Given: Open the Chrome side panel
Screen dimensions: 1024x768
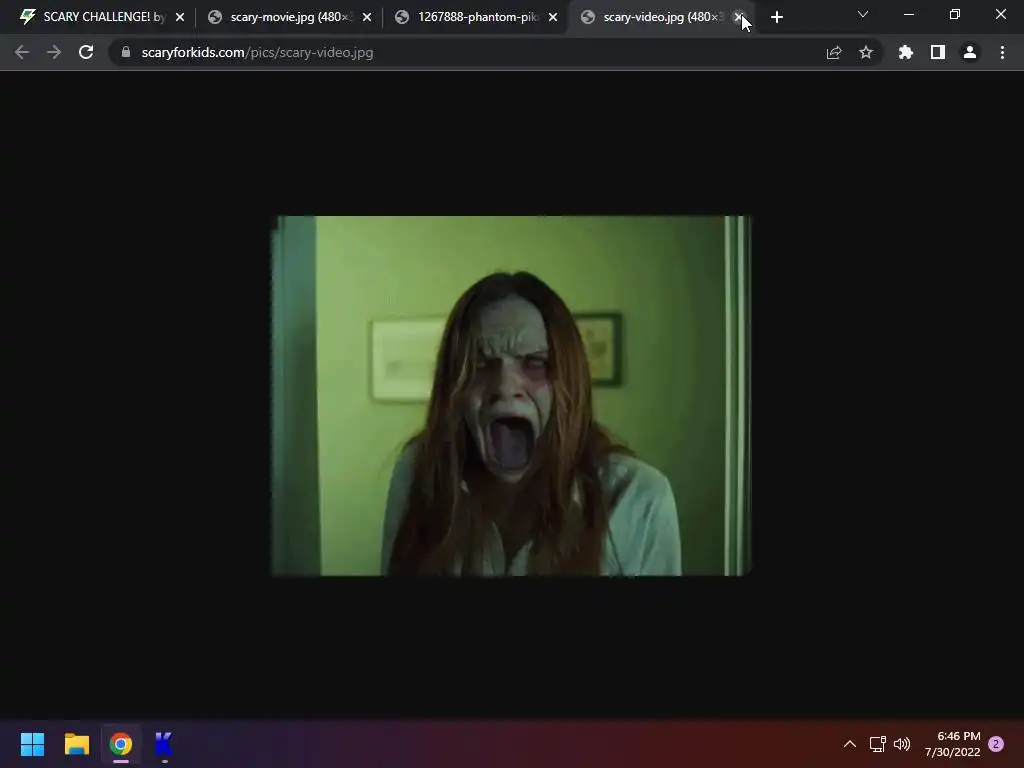Looking at the screenshot, I should 938,52.
